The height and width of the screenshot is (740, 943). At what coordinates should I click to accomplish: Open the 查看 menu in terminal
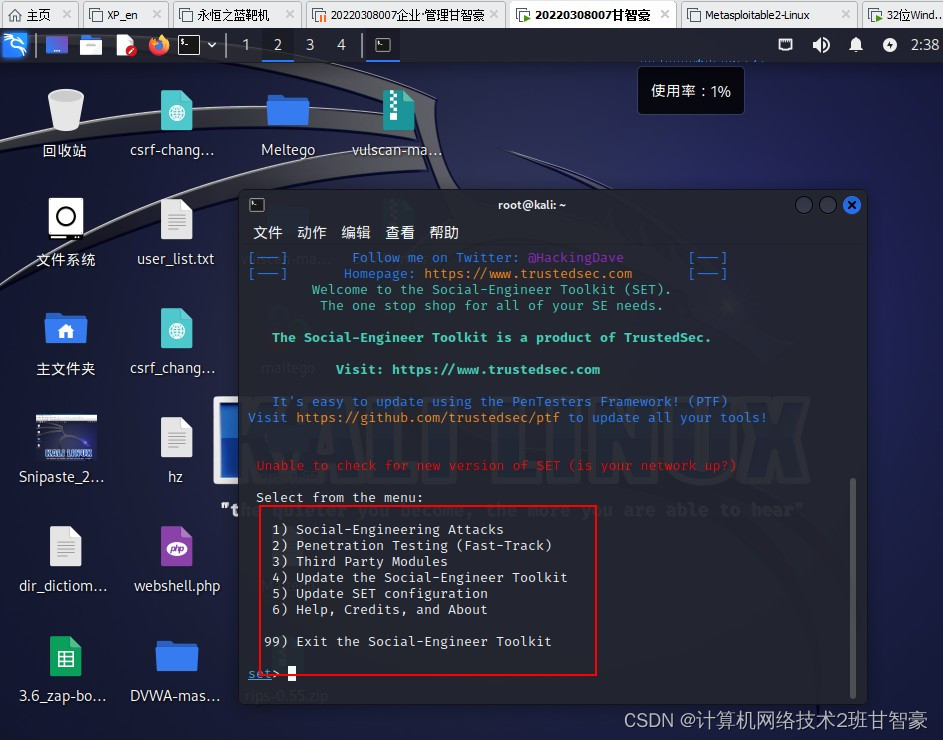pyautogui.click(x=400, y=233)
